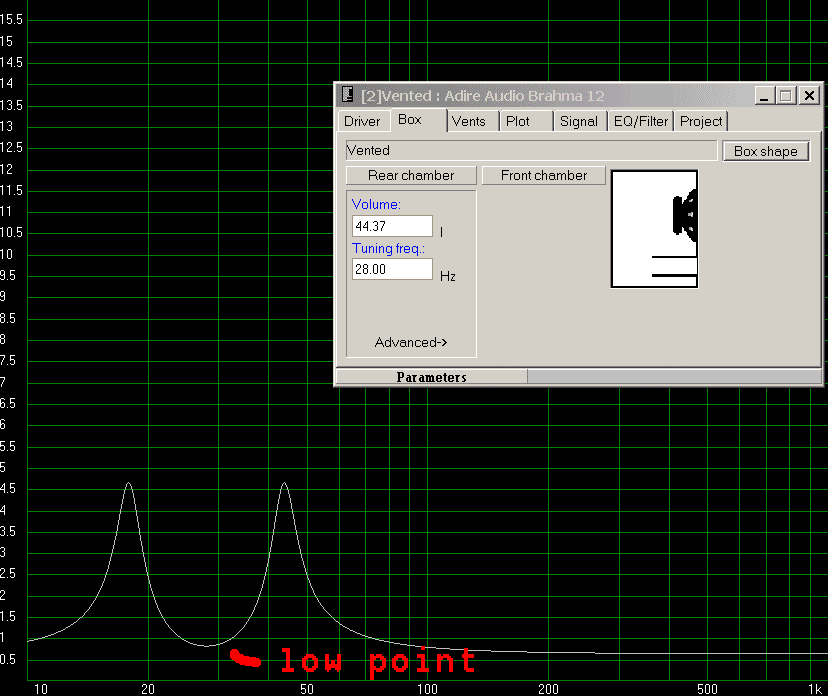Image resolution: width=828 pixels, height=696 pixels.
Task: Click the 20 Hz axis label
Action: [148, 689]
